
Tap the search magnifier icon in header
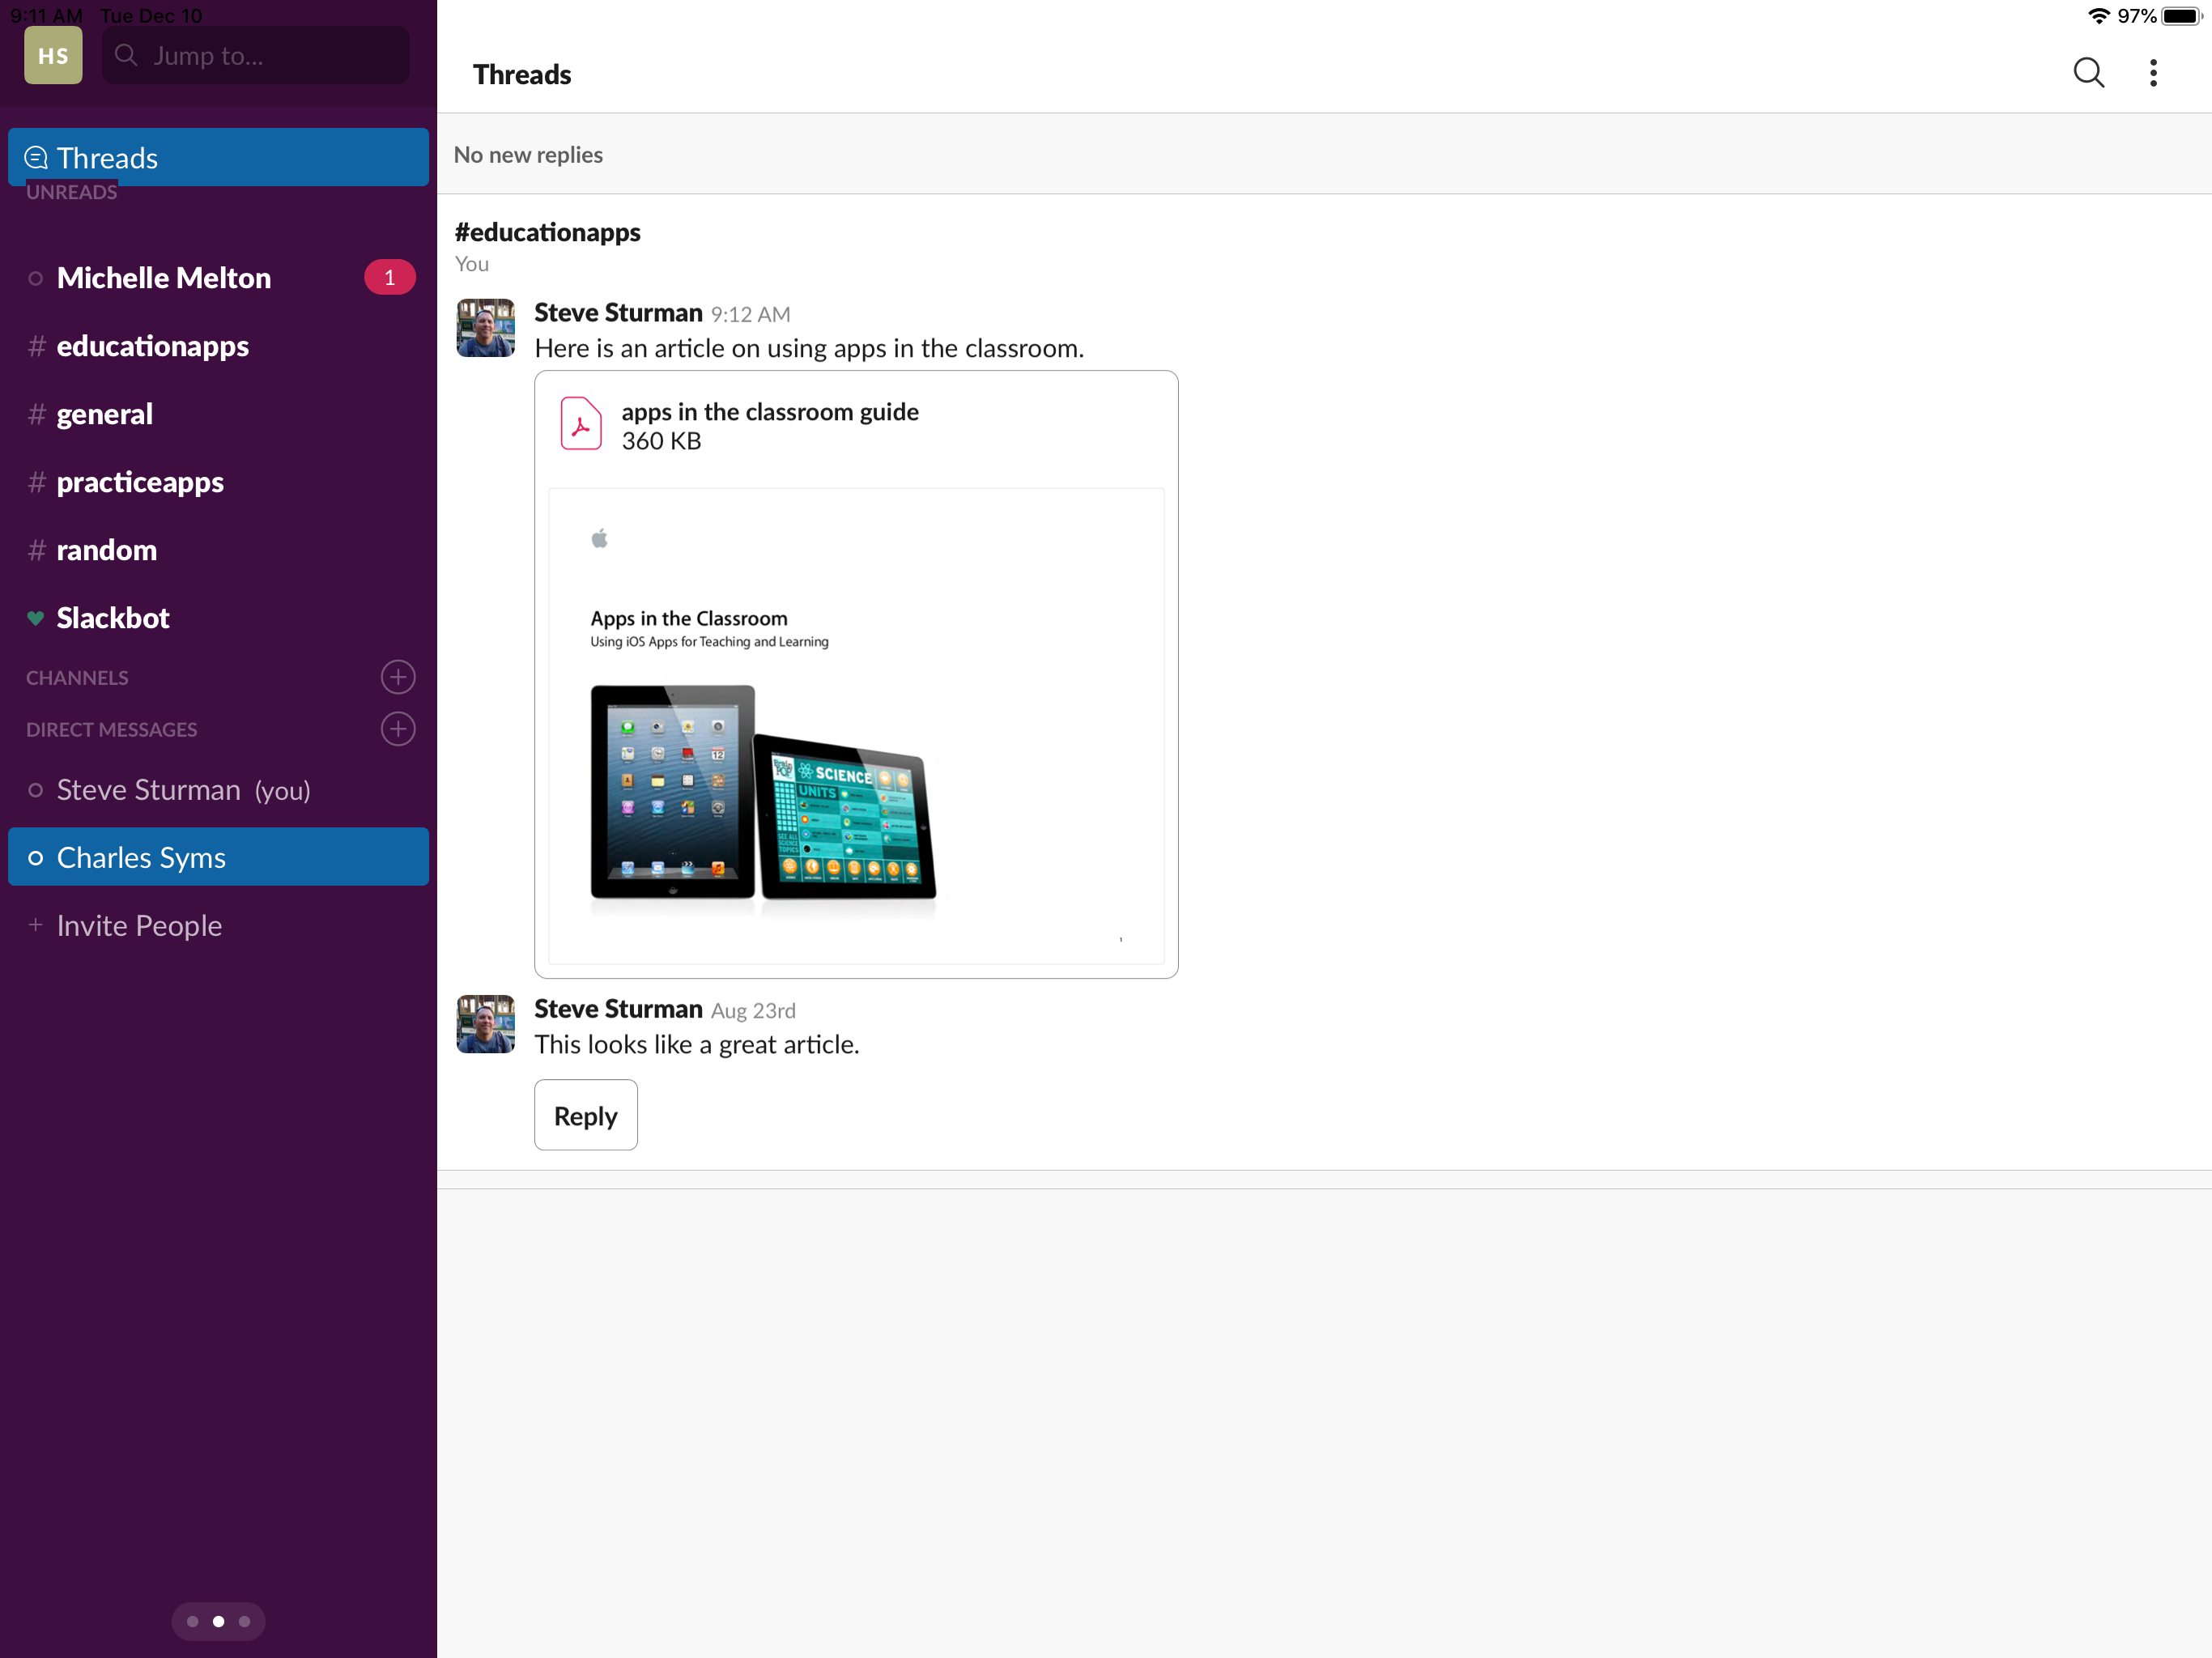(2088, 73)
